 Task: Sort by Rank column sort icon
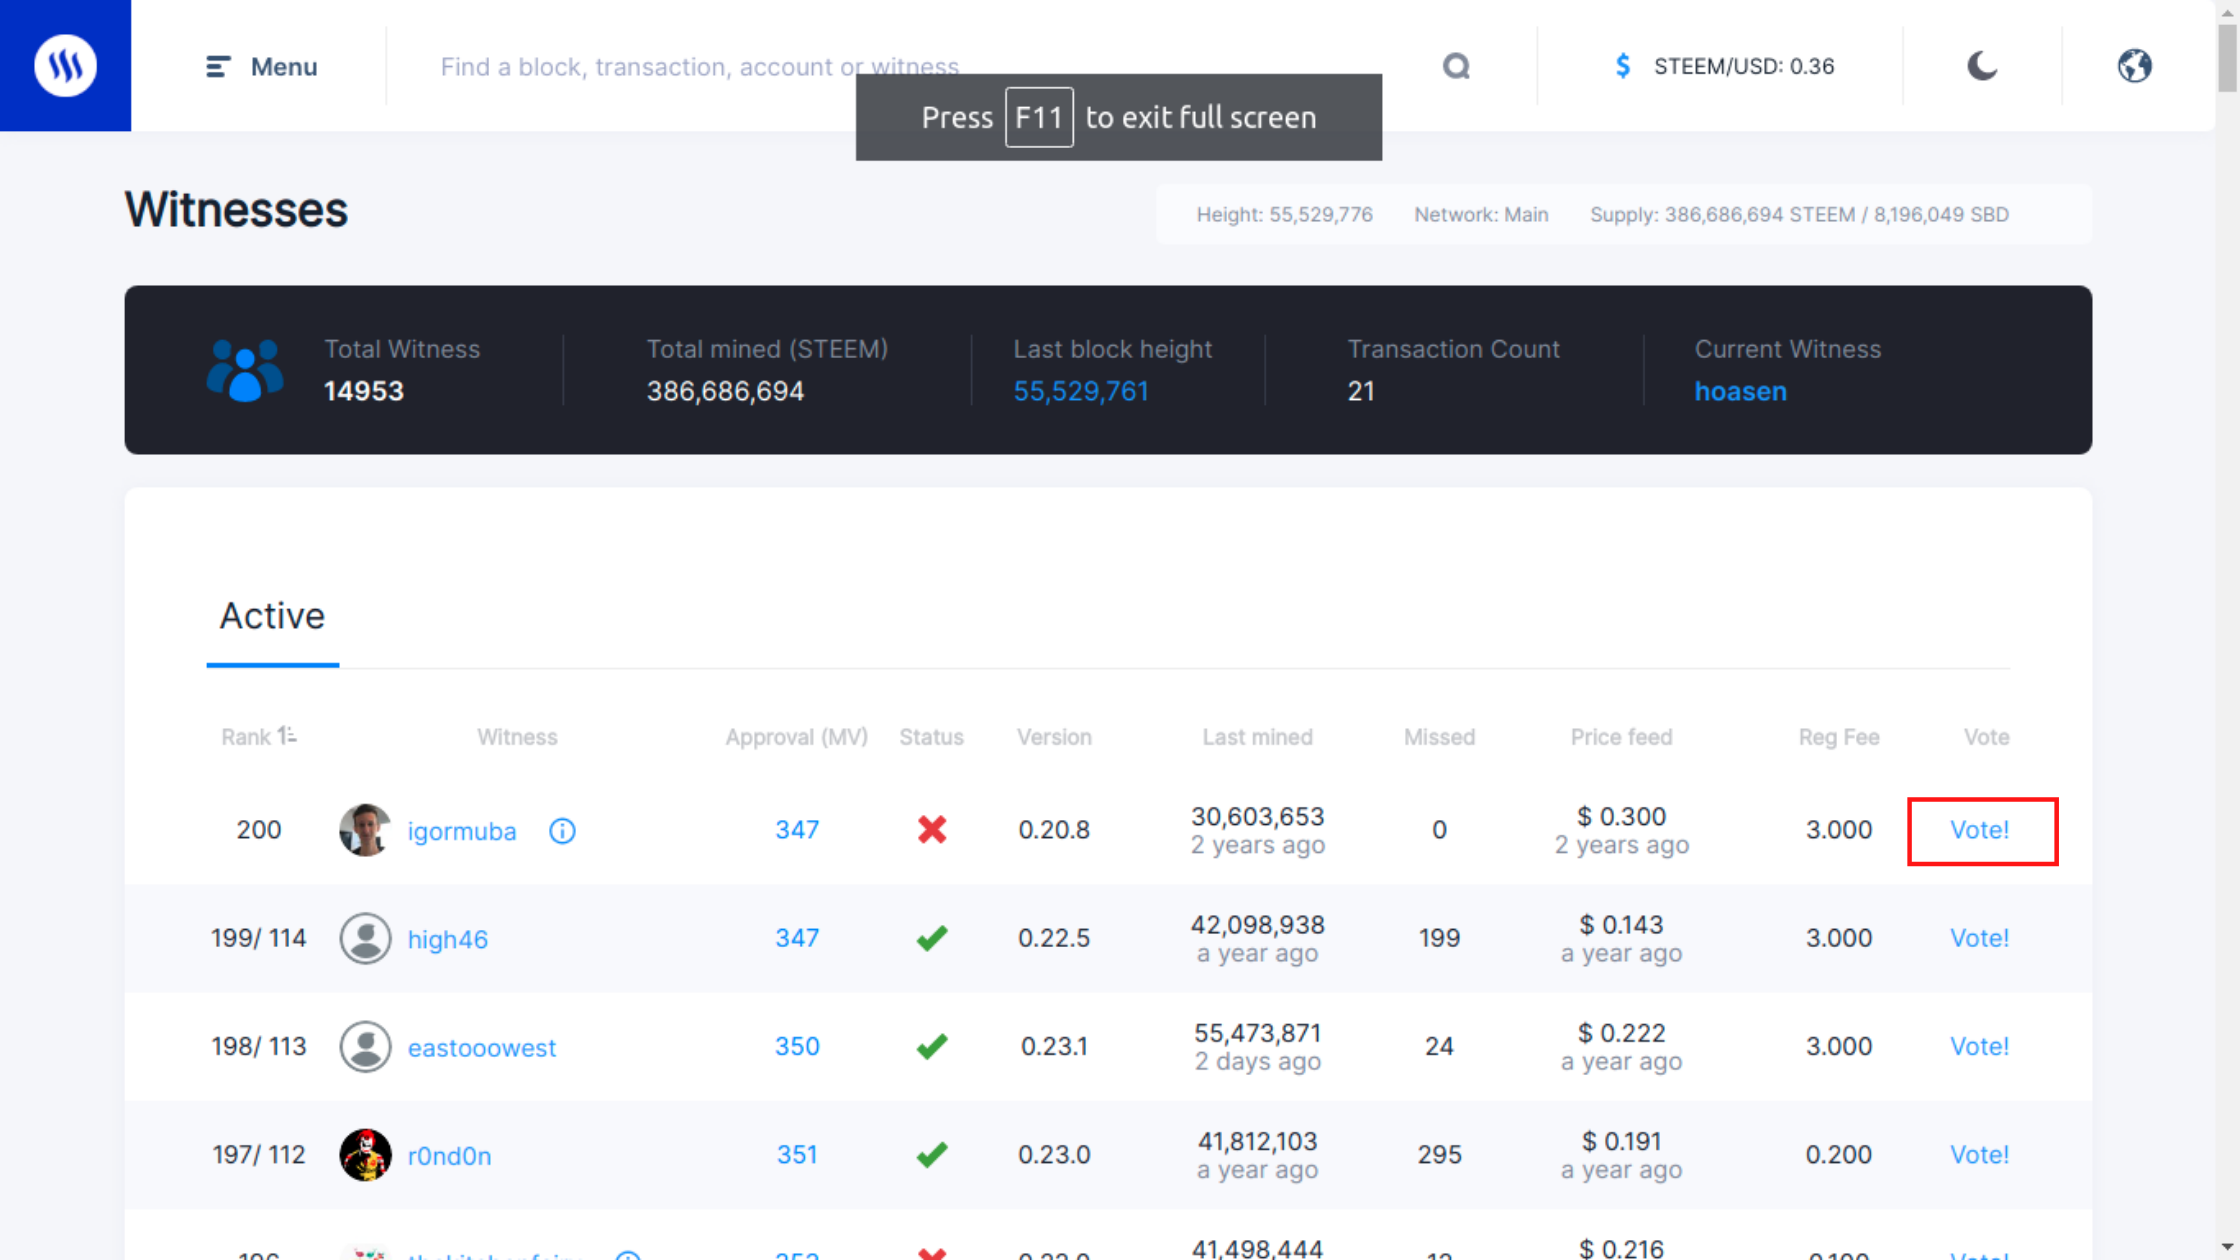(x=287, y=736)
